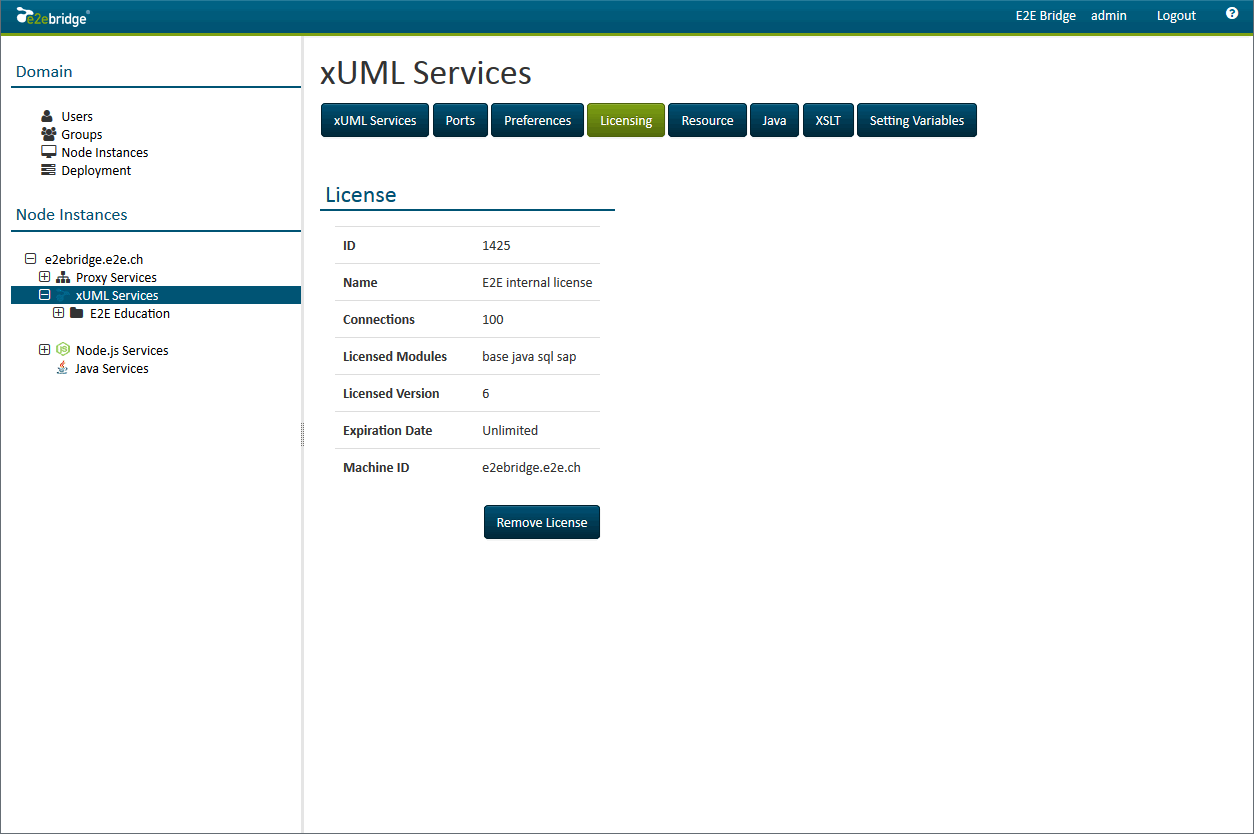Expand the Proxy Services tree node
This screenshot has height=834, width=1254.
coord(44,277)
